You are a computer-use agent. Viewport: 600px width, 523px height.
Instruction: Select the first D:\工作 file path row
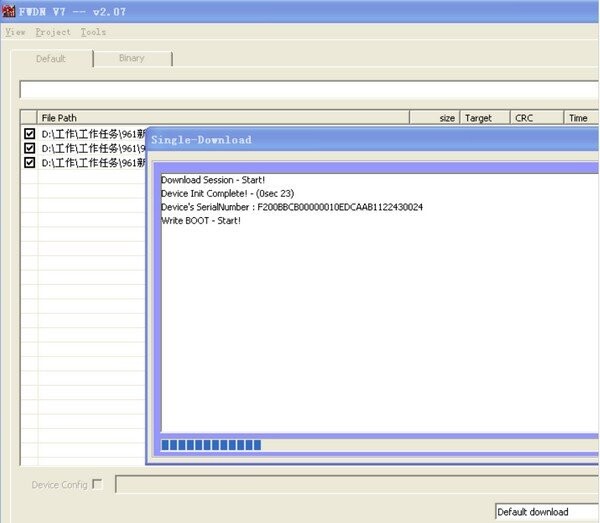[93, 134]
